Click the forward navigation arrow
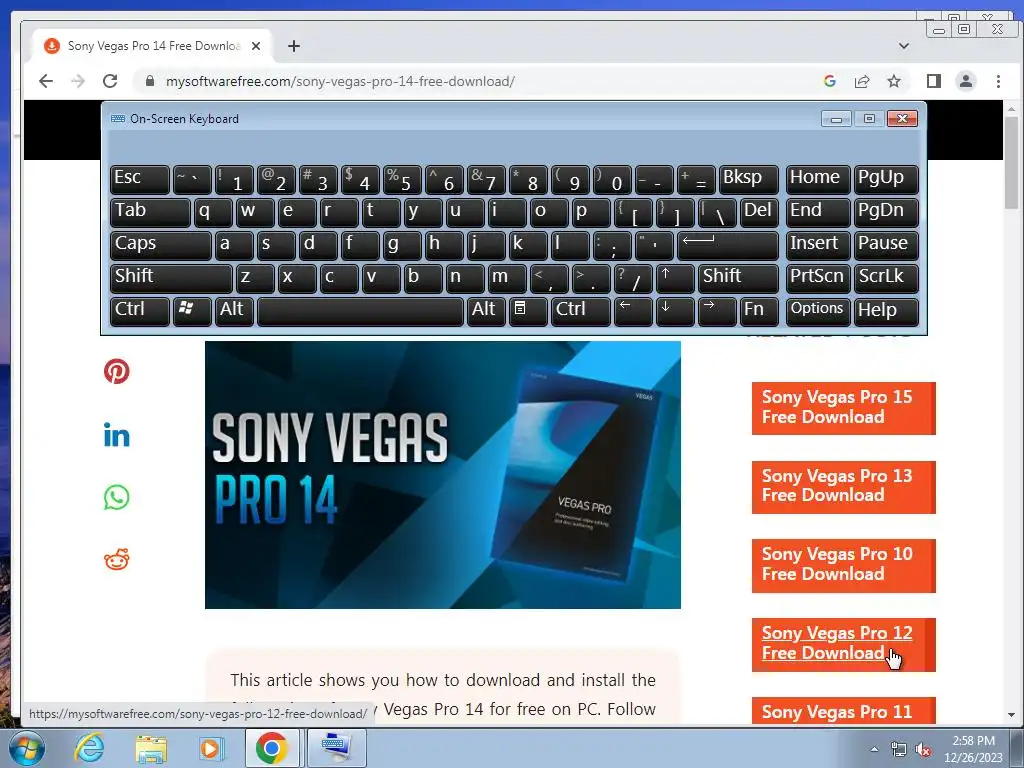This screenshot has height=768, width=1024. (x=78, y=81)
